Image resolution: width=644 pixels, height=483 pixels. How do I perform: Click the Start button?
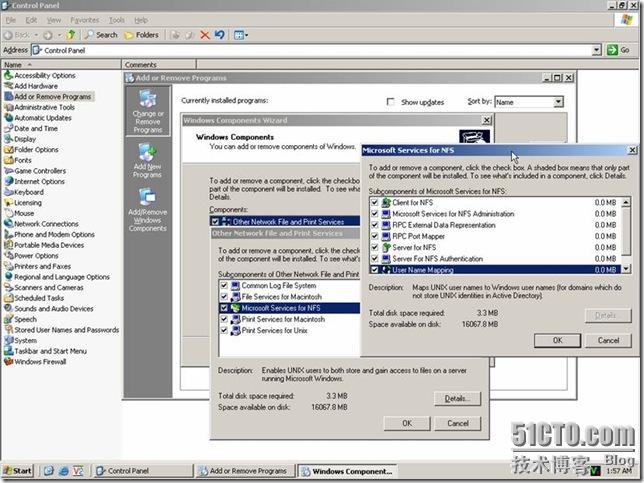tap(17, 471)
